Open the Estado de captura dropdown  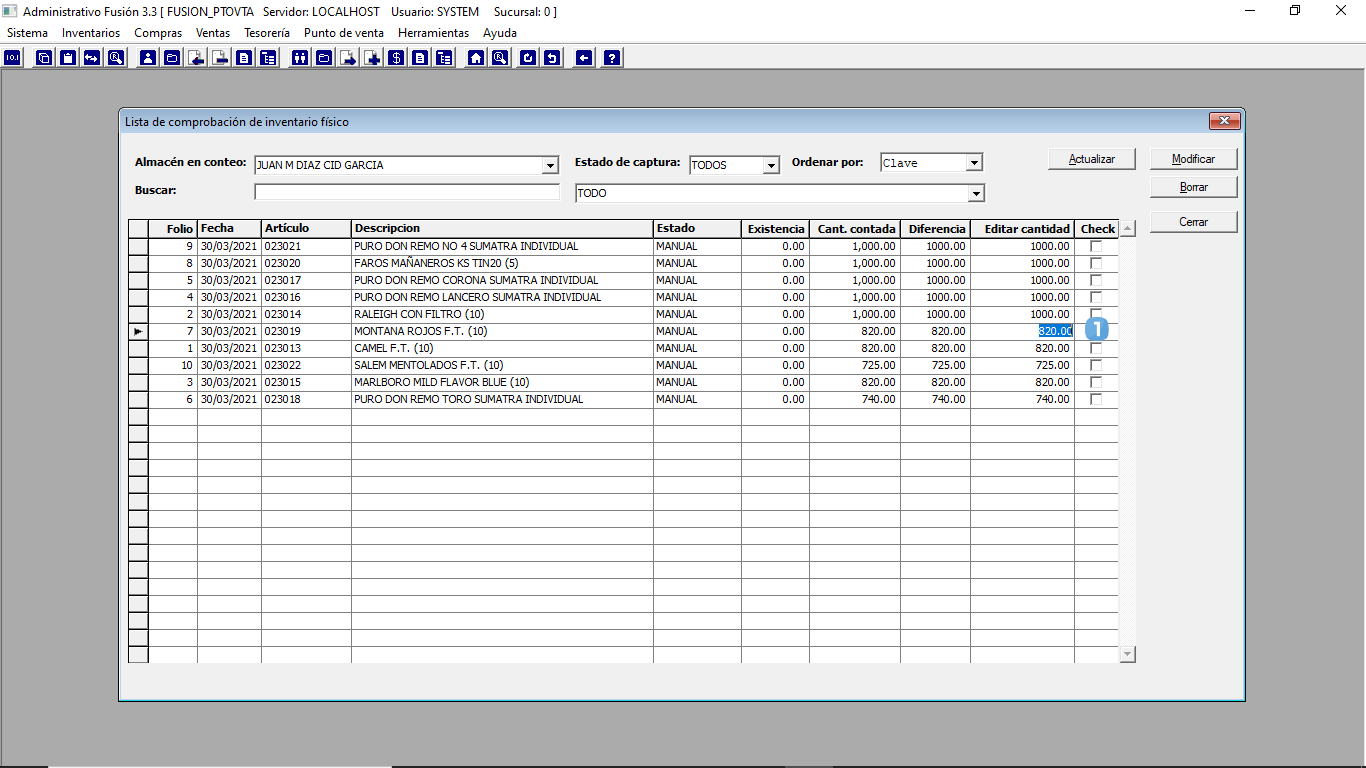[x=770, y=165]
